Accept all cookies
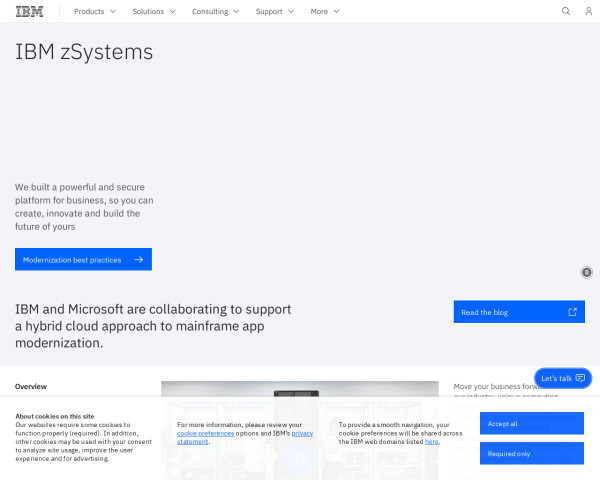Screen dimensions: 600x480 (x=532, y=423)
